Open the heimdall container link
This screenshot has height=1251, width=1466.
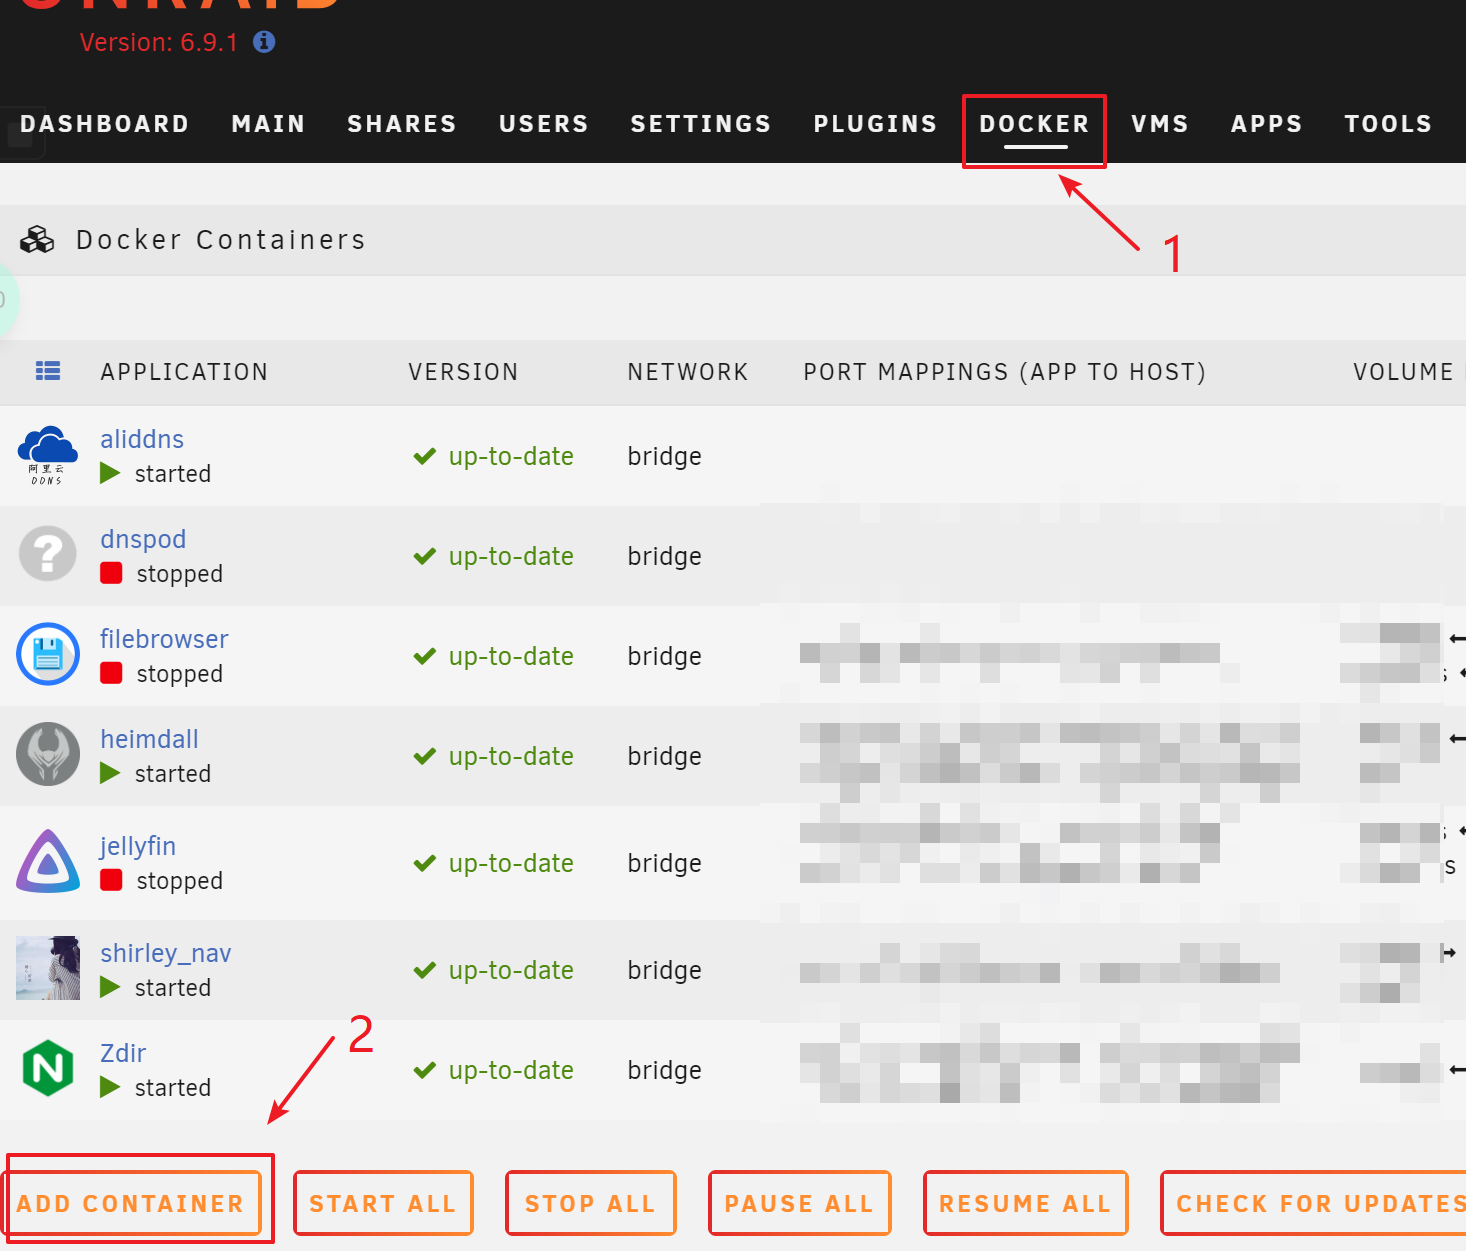click(x=149, y=739)
